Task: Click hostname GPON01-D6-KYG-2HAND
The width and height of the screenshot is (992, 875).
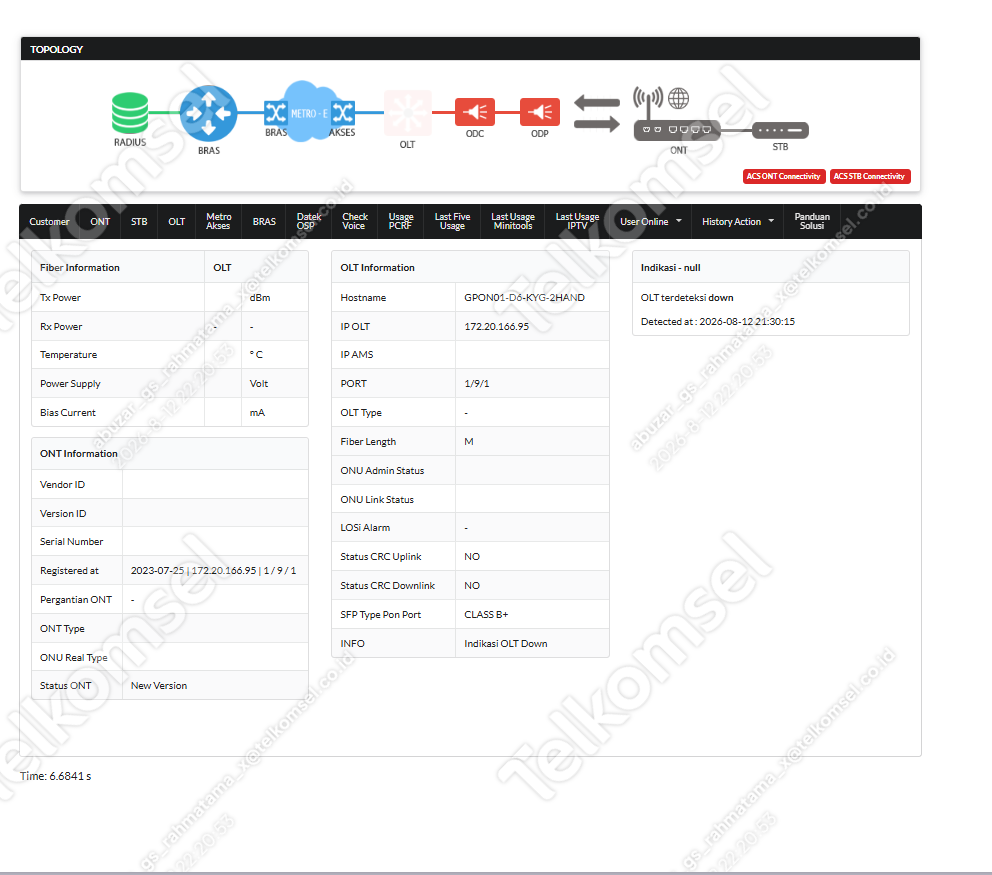Action: click(x=524, y=297)
